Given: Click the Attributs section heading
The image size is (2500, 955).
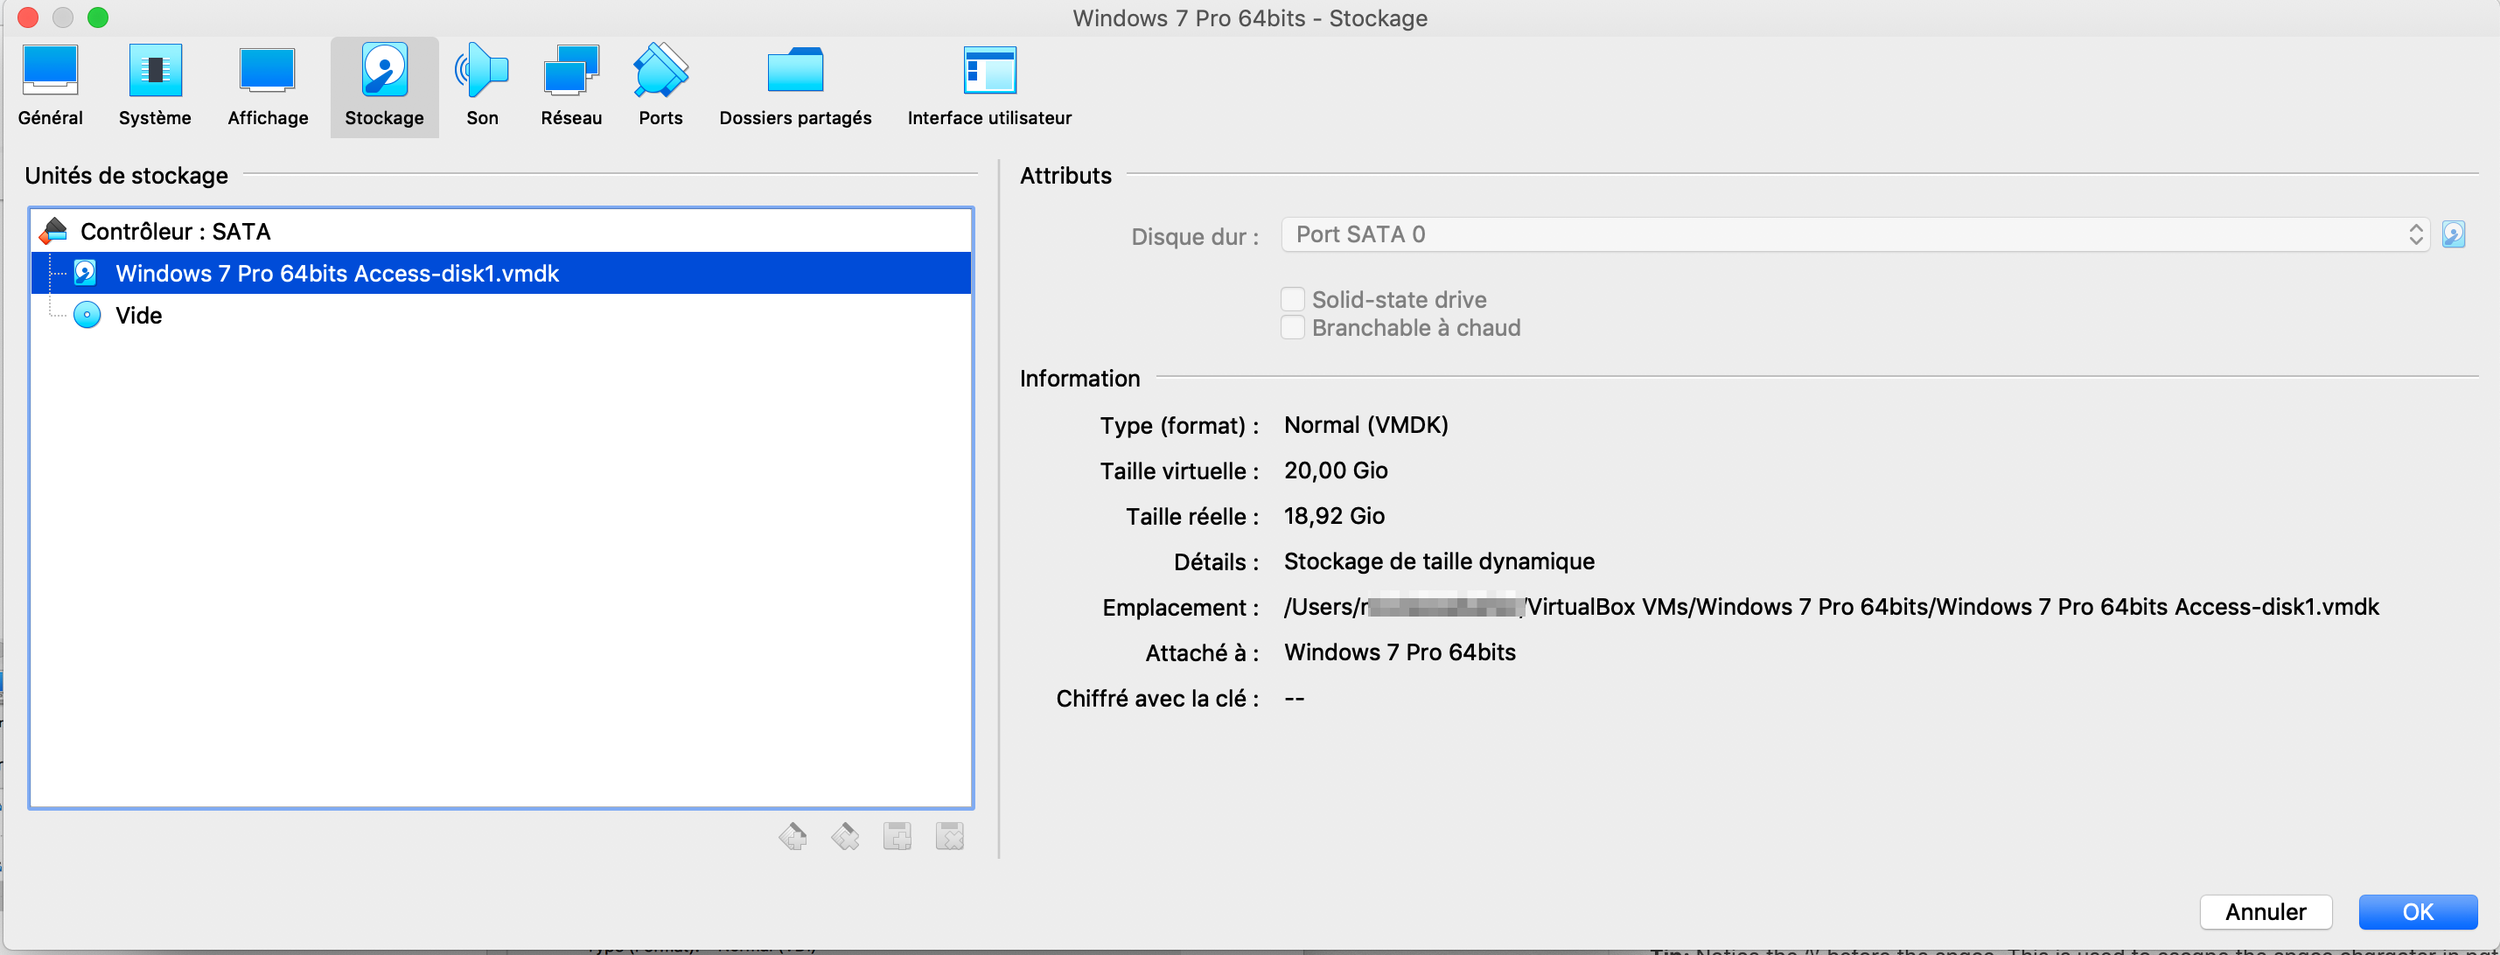Looking at the screenshot, I should [1065, 175].
